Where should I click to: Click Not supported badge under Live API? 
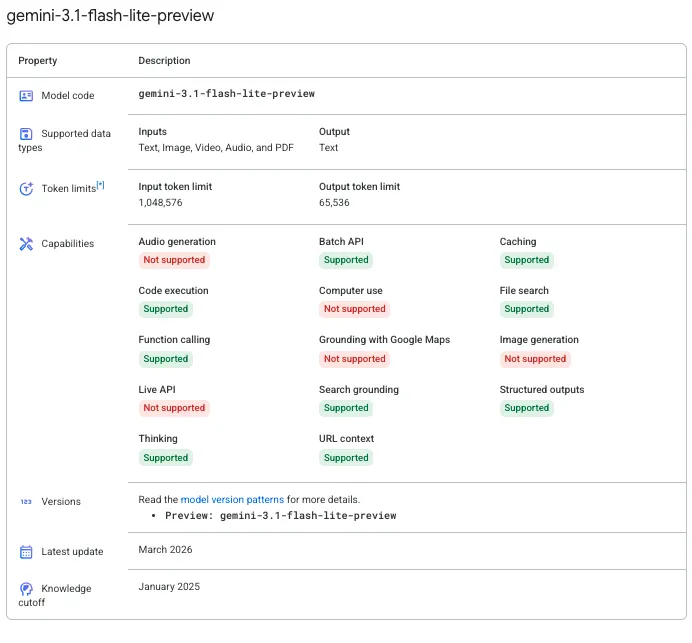(174, 408)
